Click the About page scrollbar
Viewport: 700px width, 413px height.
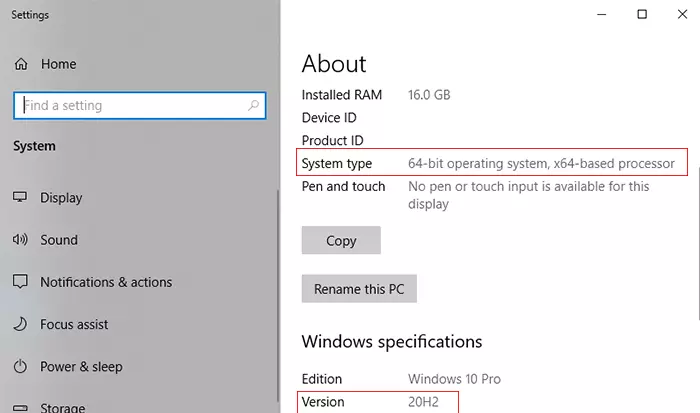click(x=698, y=245)
